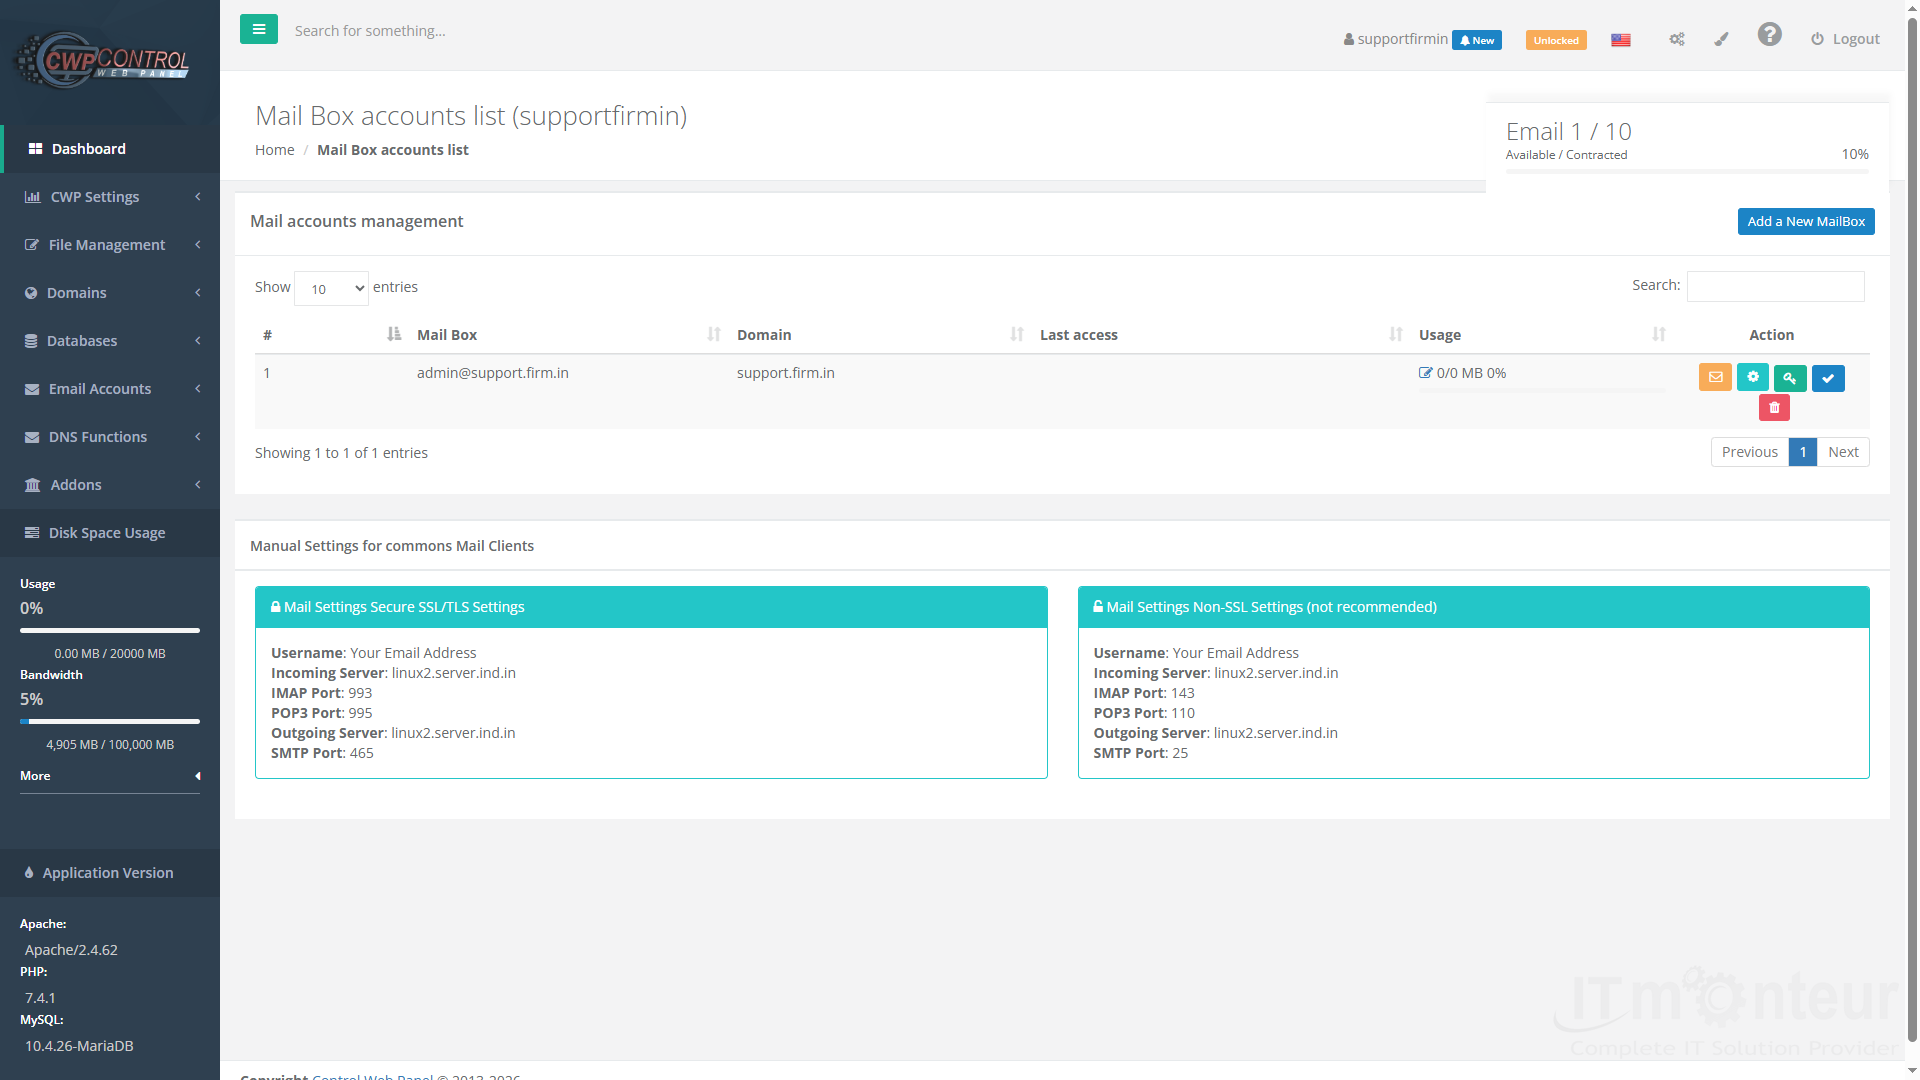Click the Email available quota progress bar
The image size is (1920, 1080).
[x=1687, y=172]
